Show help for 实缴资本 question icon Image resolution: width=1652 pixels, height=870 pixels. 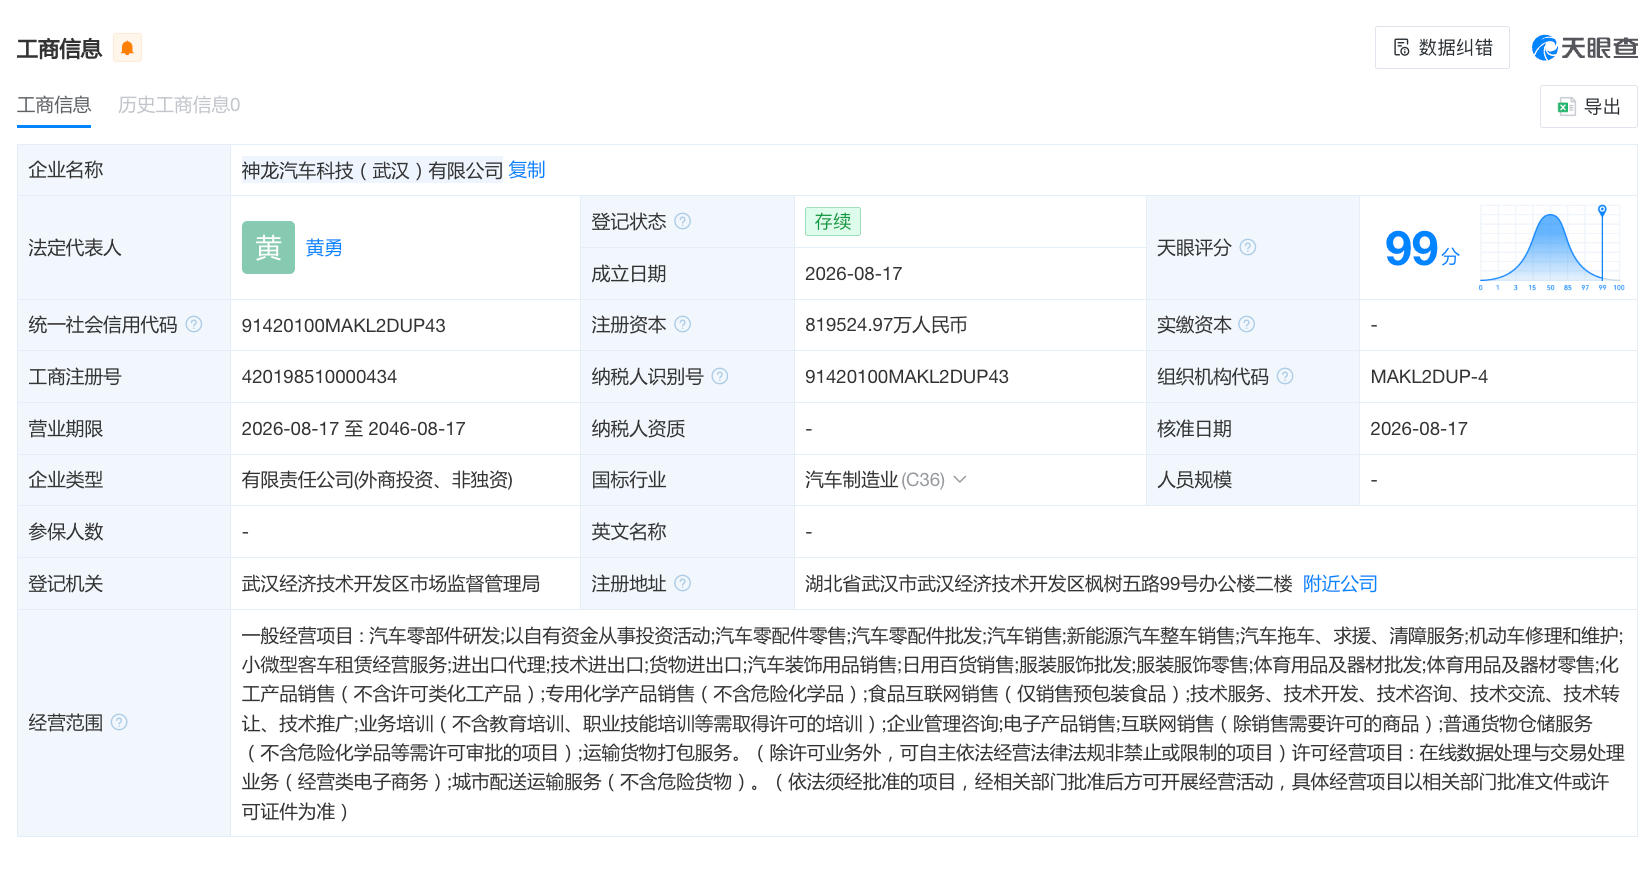[1247, 324]
